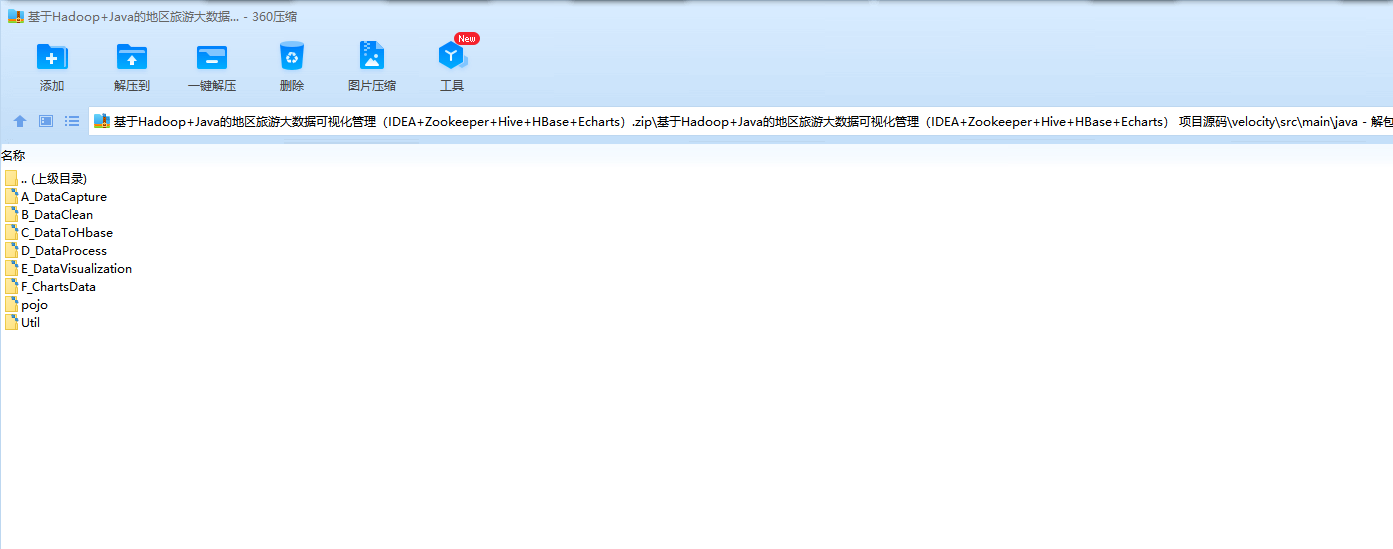Viewport: 1393px width, 549px height.
Task: Select the E_DataVisualization folder name
Action: click(x=76, y=269)
